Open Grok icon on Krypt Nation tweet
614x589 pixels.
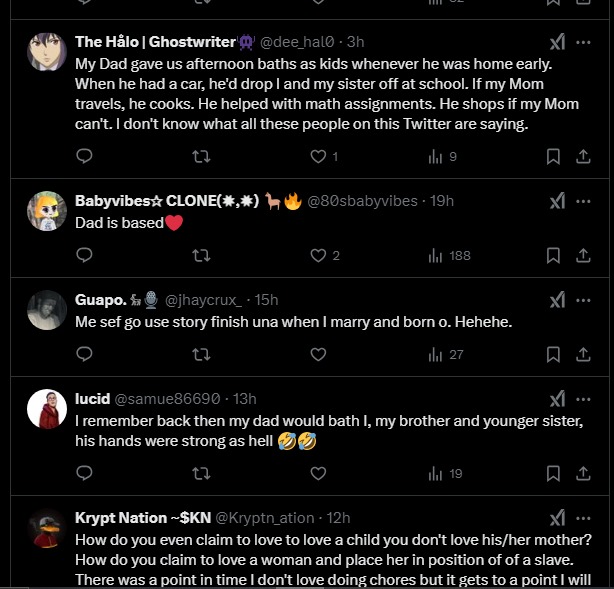(558, 517)
